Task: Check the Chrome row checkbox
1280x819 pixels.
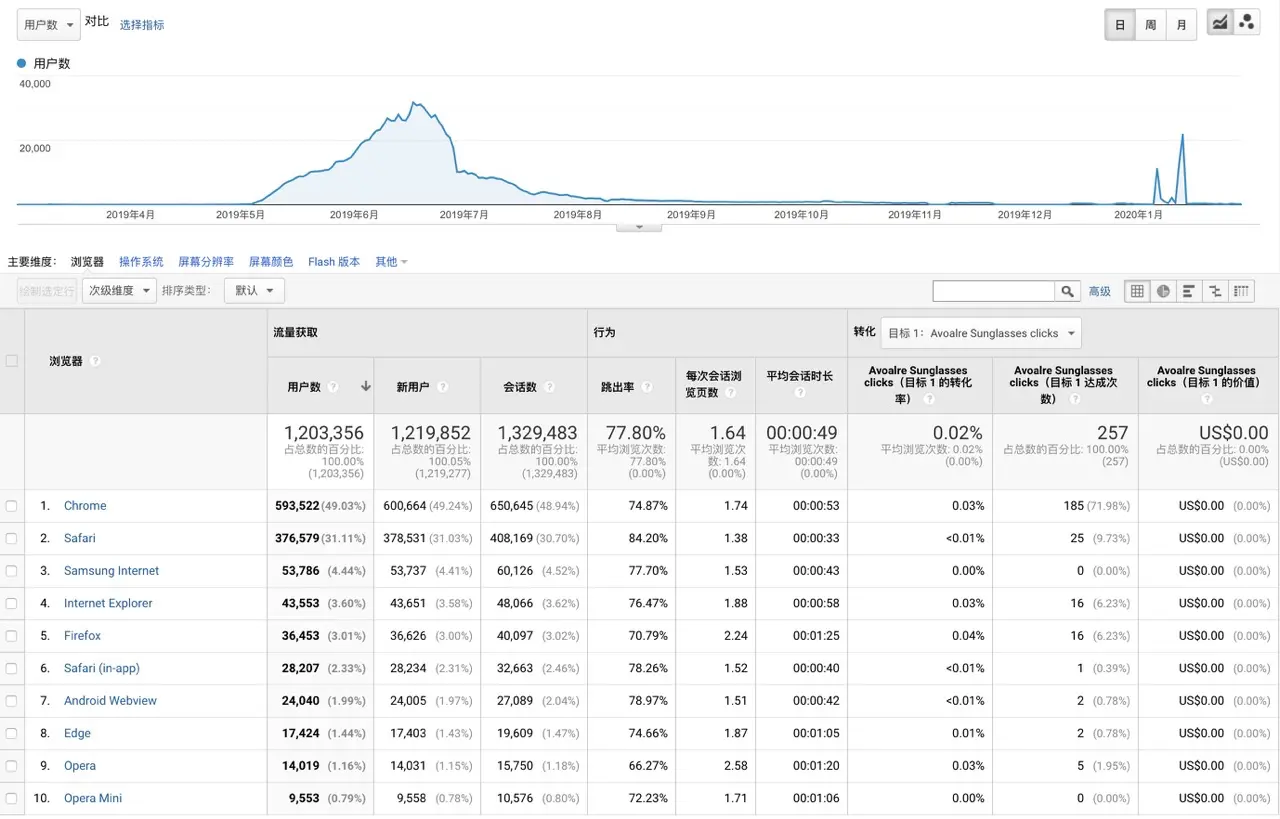Action: 12,506
